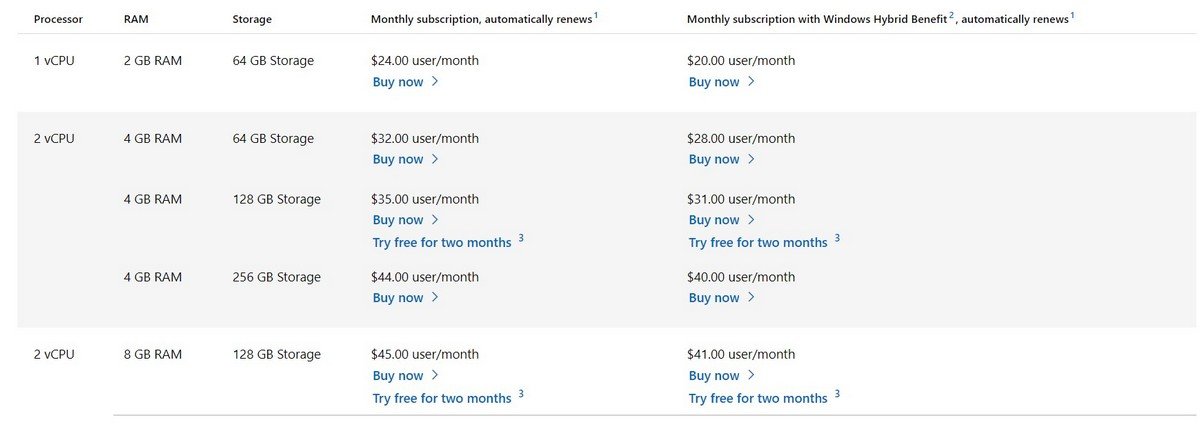1200x425 pixels.
Task: Click the chevron arrow beside $24.00 Buy now
Action: [x=435, y=82]
